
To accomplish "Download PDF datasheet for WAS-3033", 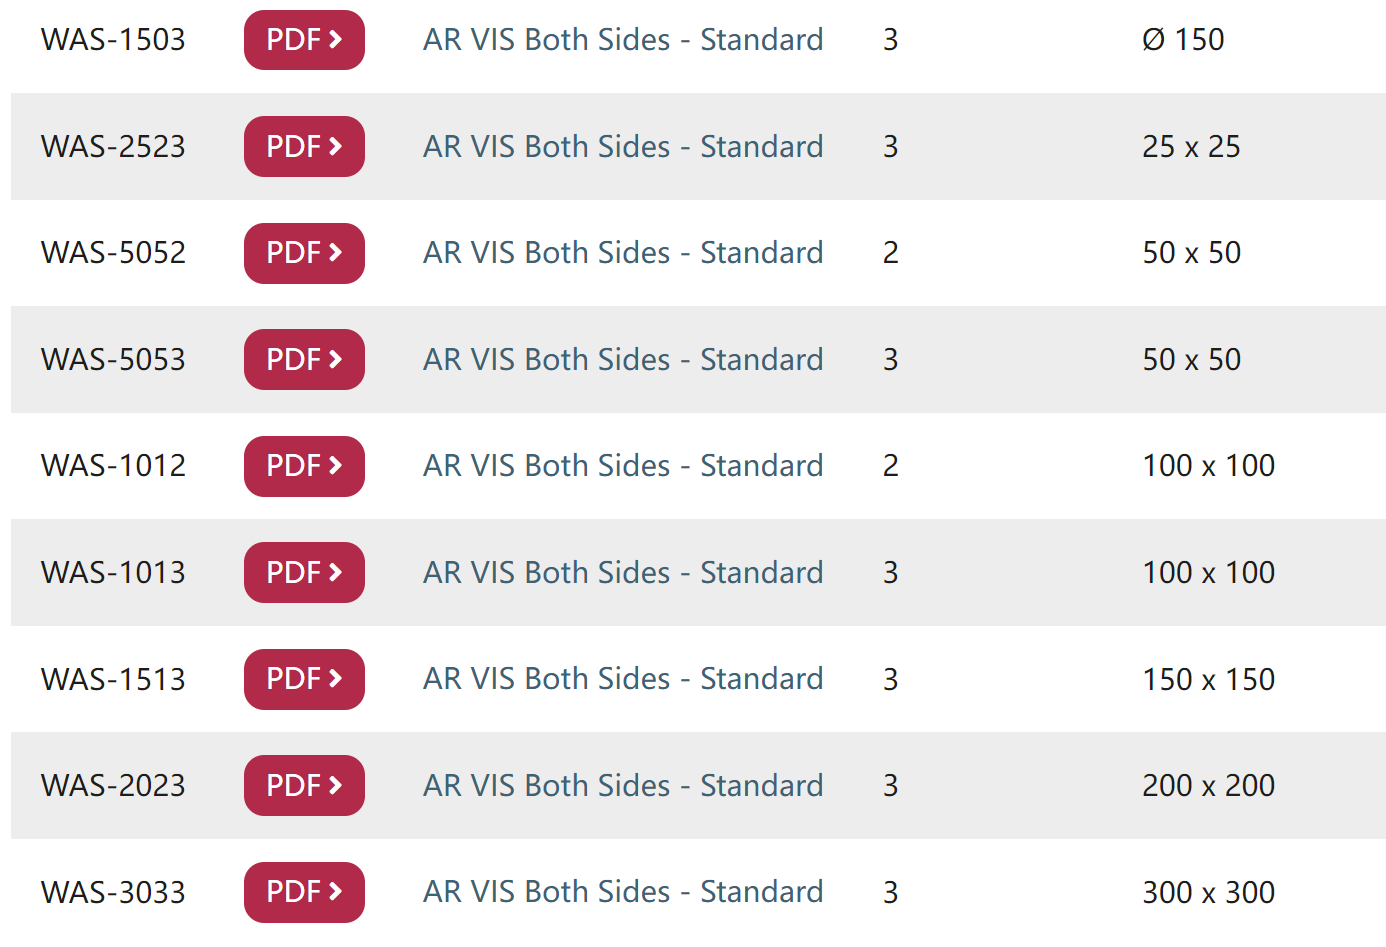I will [304, 892].
